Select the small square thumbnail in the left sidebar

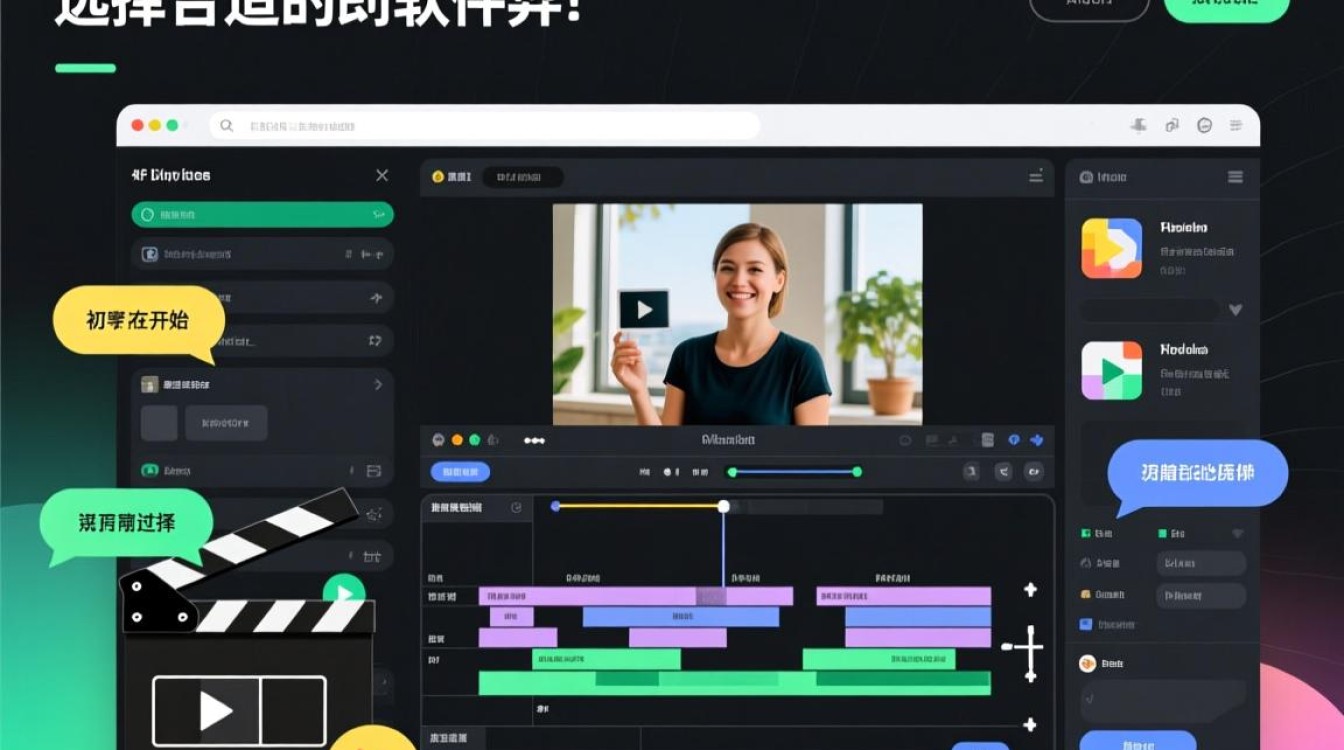[x=159, y=423]
